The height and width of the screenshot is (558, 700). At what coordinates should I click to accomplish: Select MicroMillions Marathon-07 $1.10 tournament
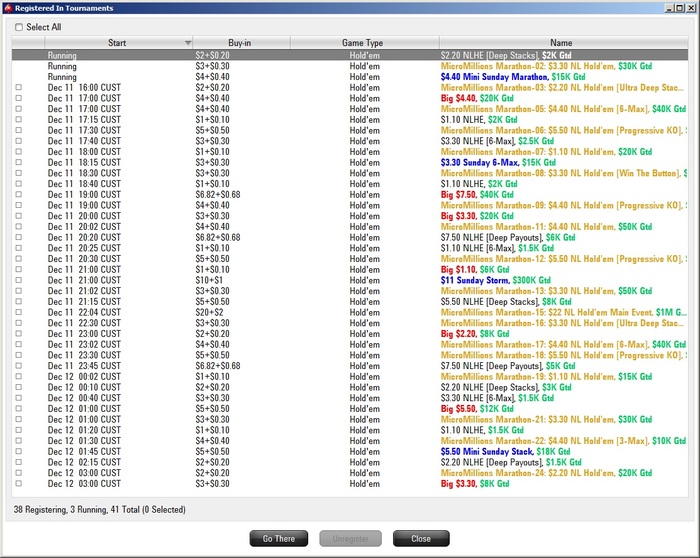pyautogui.click(x=350, y=152)
